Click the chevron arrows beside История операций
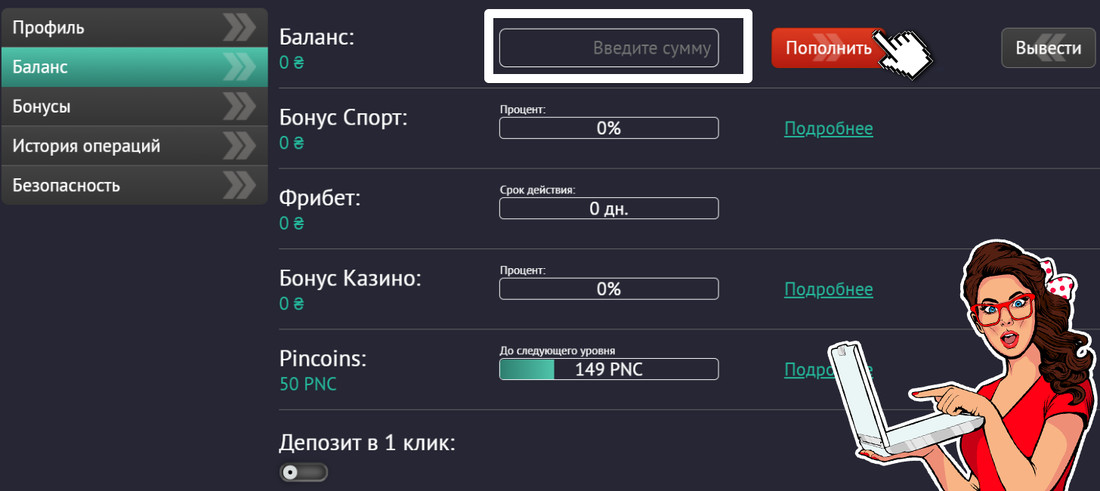 240,146
